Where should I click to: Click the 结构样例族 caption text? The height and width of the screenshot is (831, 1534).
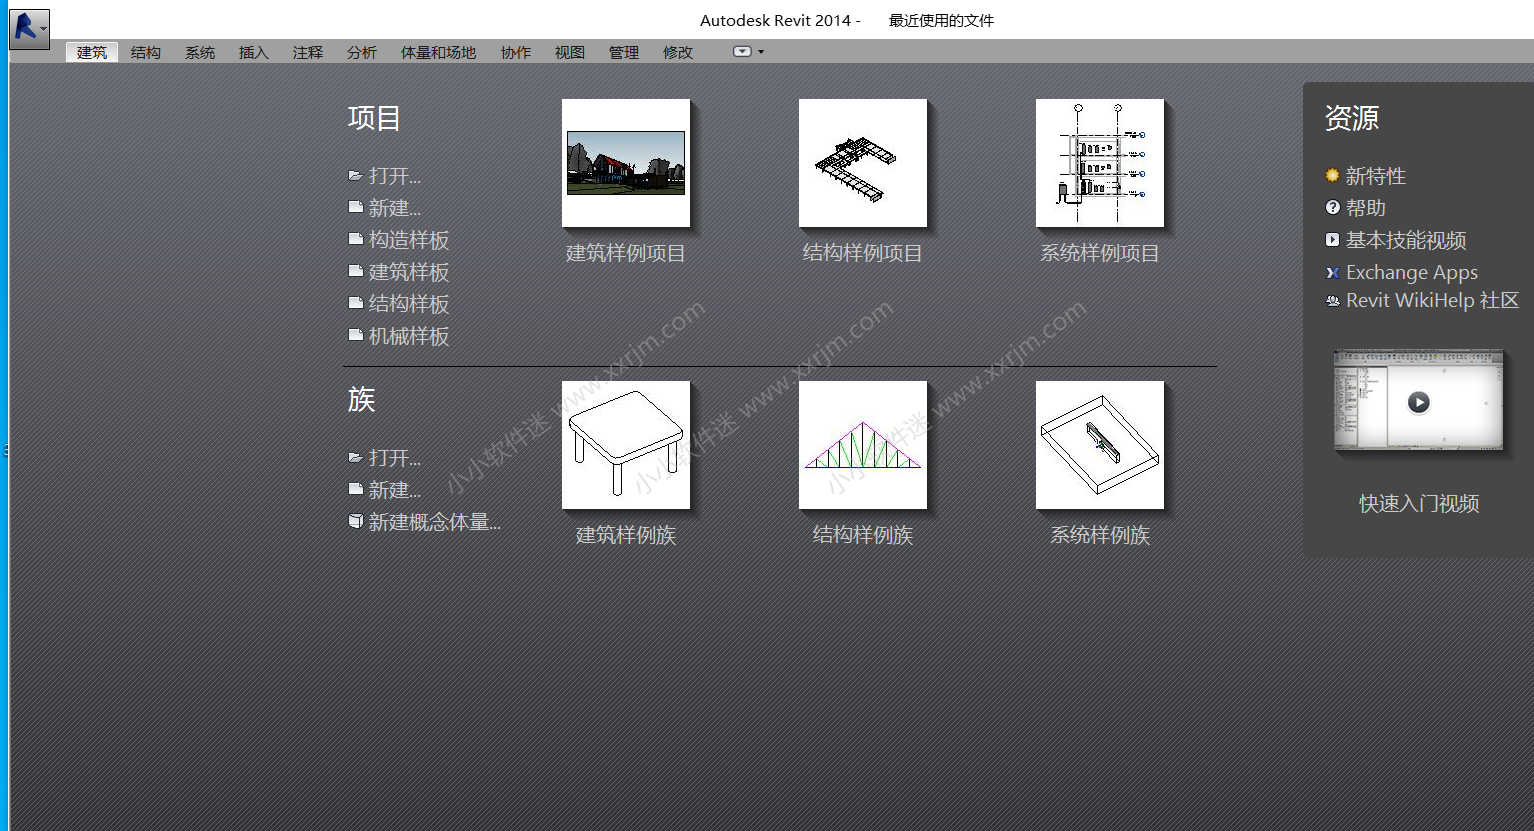tap(863, 535)
